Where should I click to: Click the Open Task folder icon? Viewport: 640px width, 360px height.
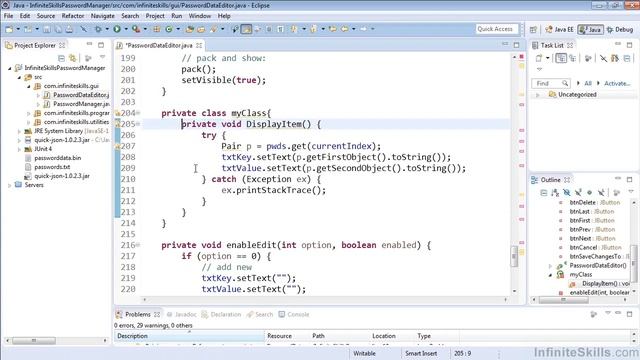201,29
